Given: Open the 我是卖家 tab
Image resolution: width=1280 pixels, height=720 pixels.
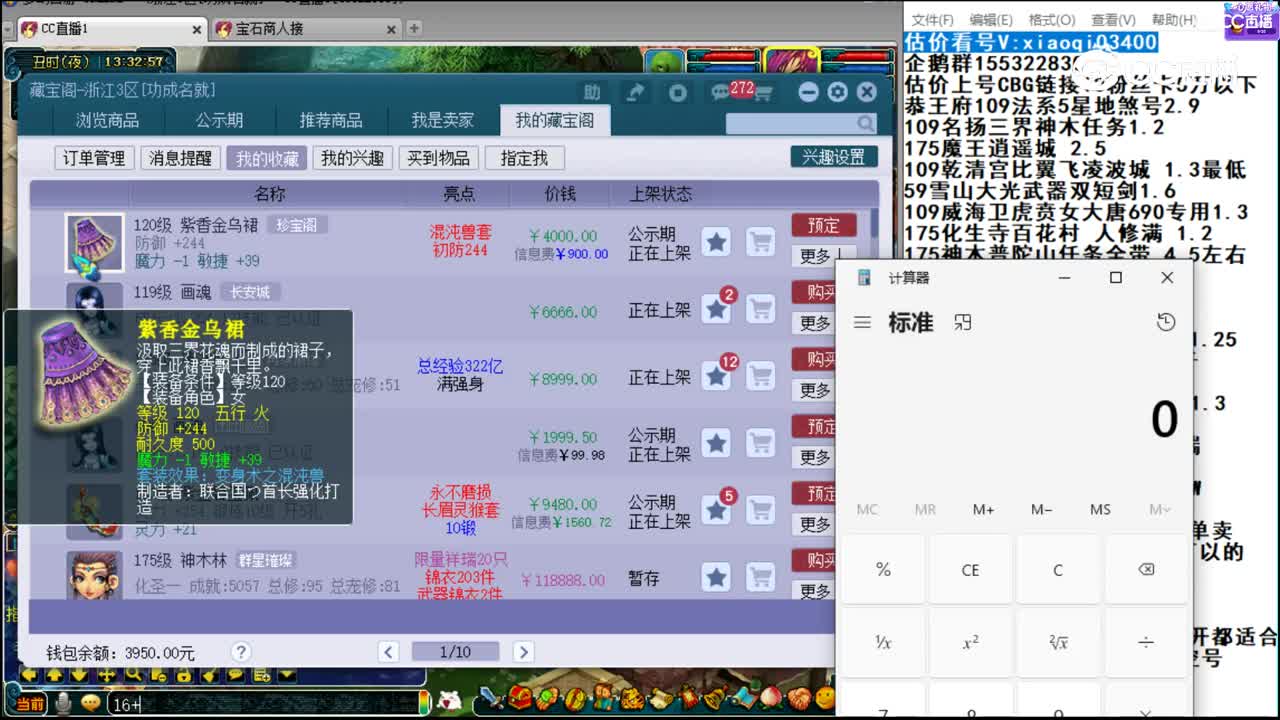Looking at the screenshot, I should coord(443,120).
